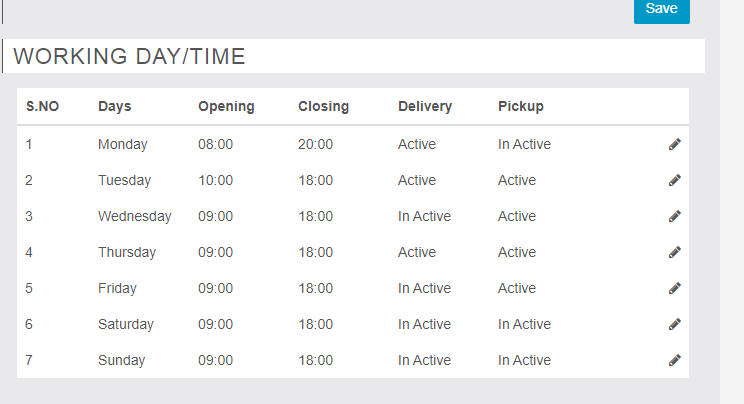Click the WORKING DAY/TIME heading

(x=129, y=56)
